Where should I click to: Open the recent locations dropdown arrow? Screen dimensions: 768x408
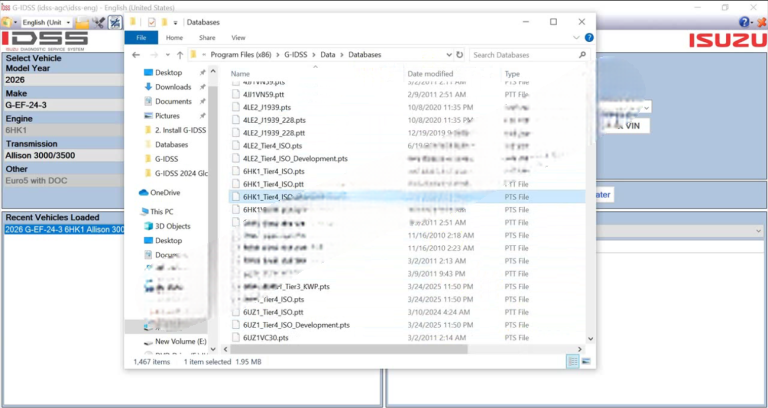tap(168, 55)
